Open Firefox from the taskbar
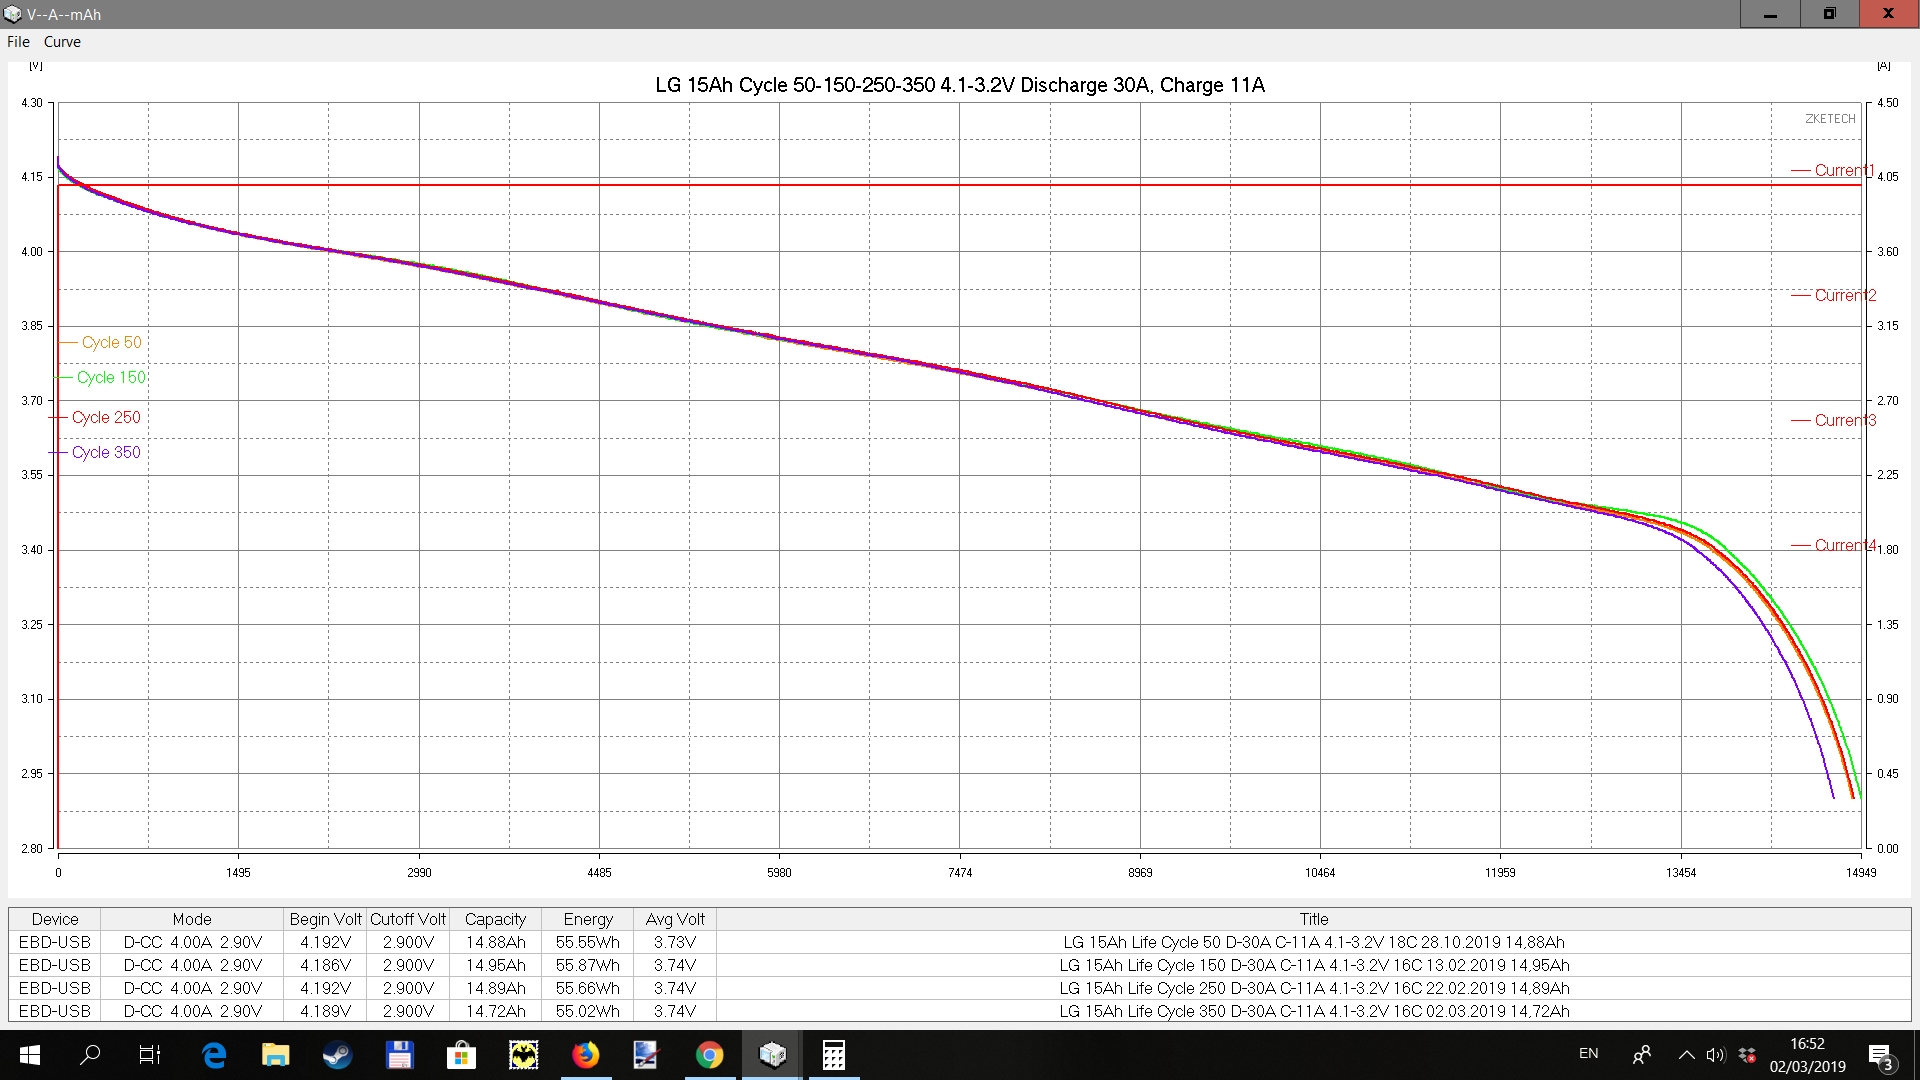This screenshot has width=1920, height=1080. click(x=585, y=1054)
